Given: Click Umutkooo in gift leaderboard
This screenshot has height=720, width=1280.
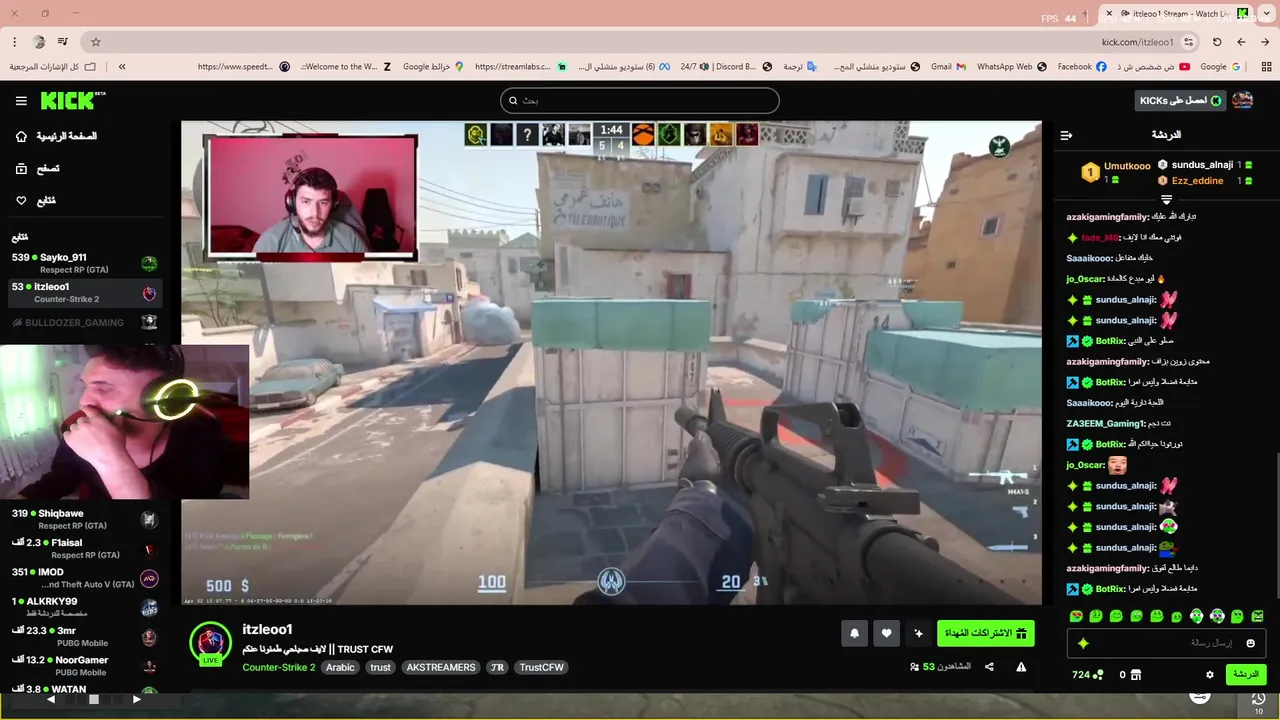Looking at the screenshot, I should pyautogui.click(x=1127, y=166).
